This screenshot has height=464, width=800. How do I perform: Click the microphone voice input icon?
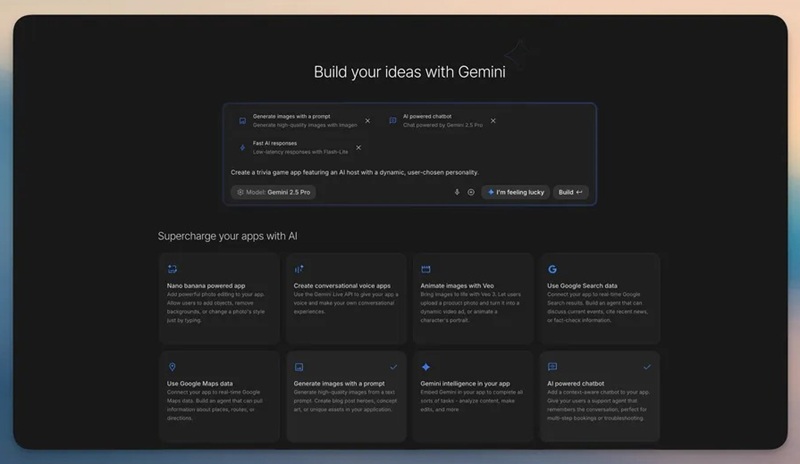pos(457,192)
